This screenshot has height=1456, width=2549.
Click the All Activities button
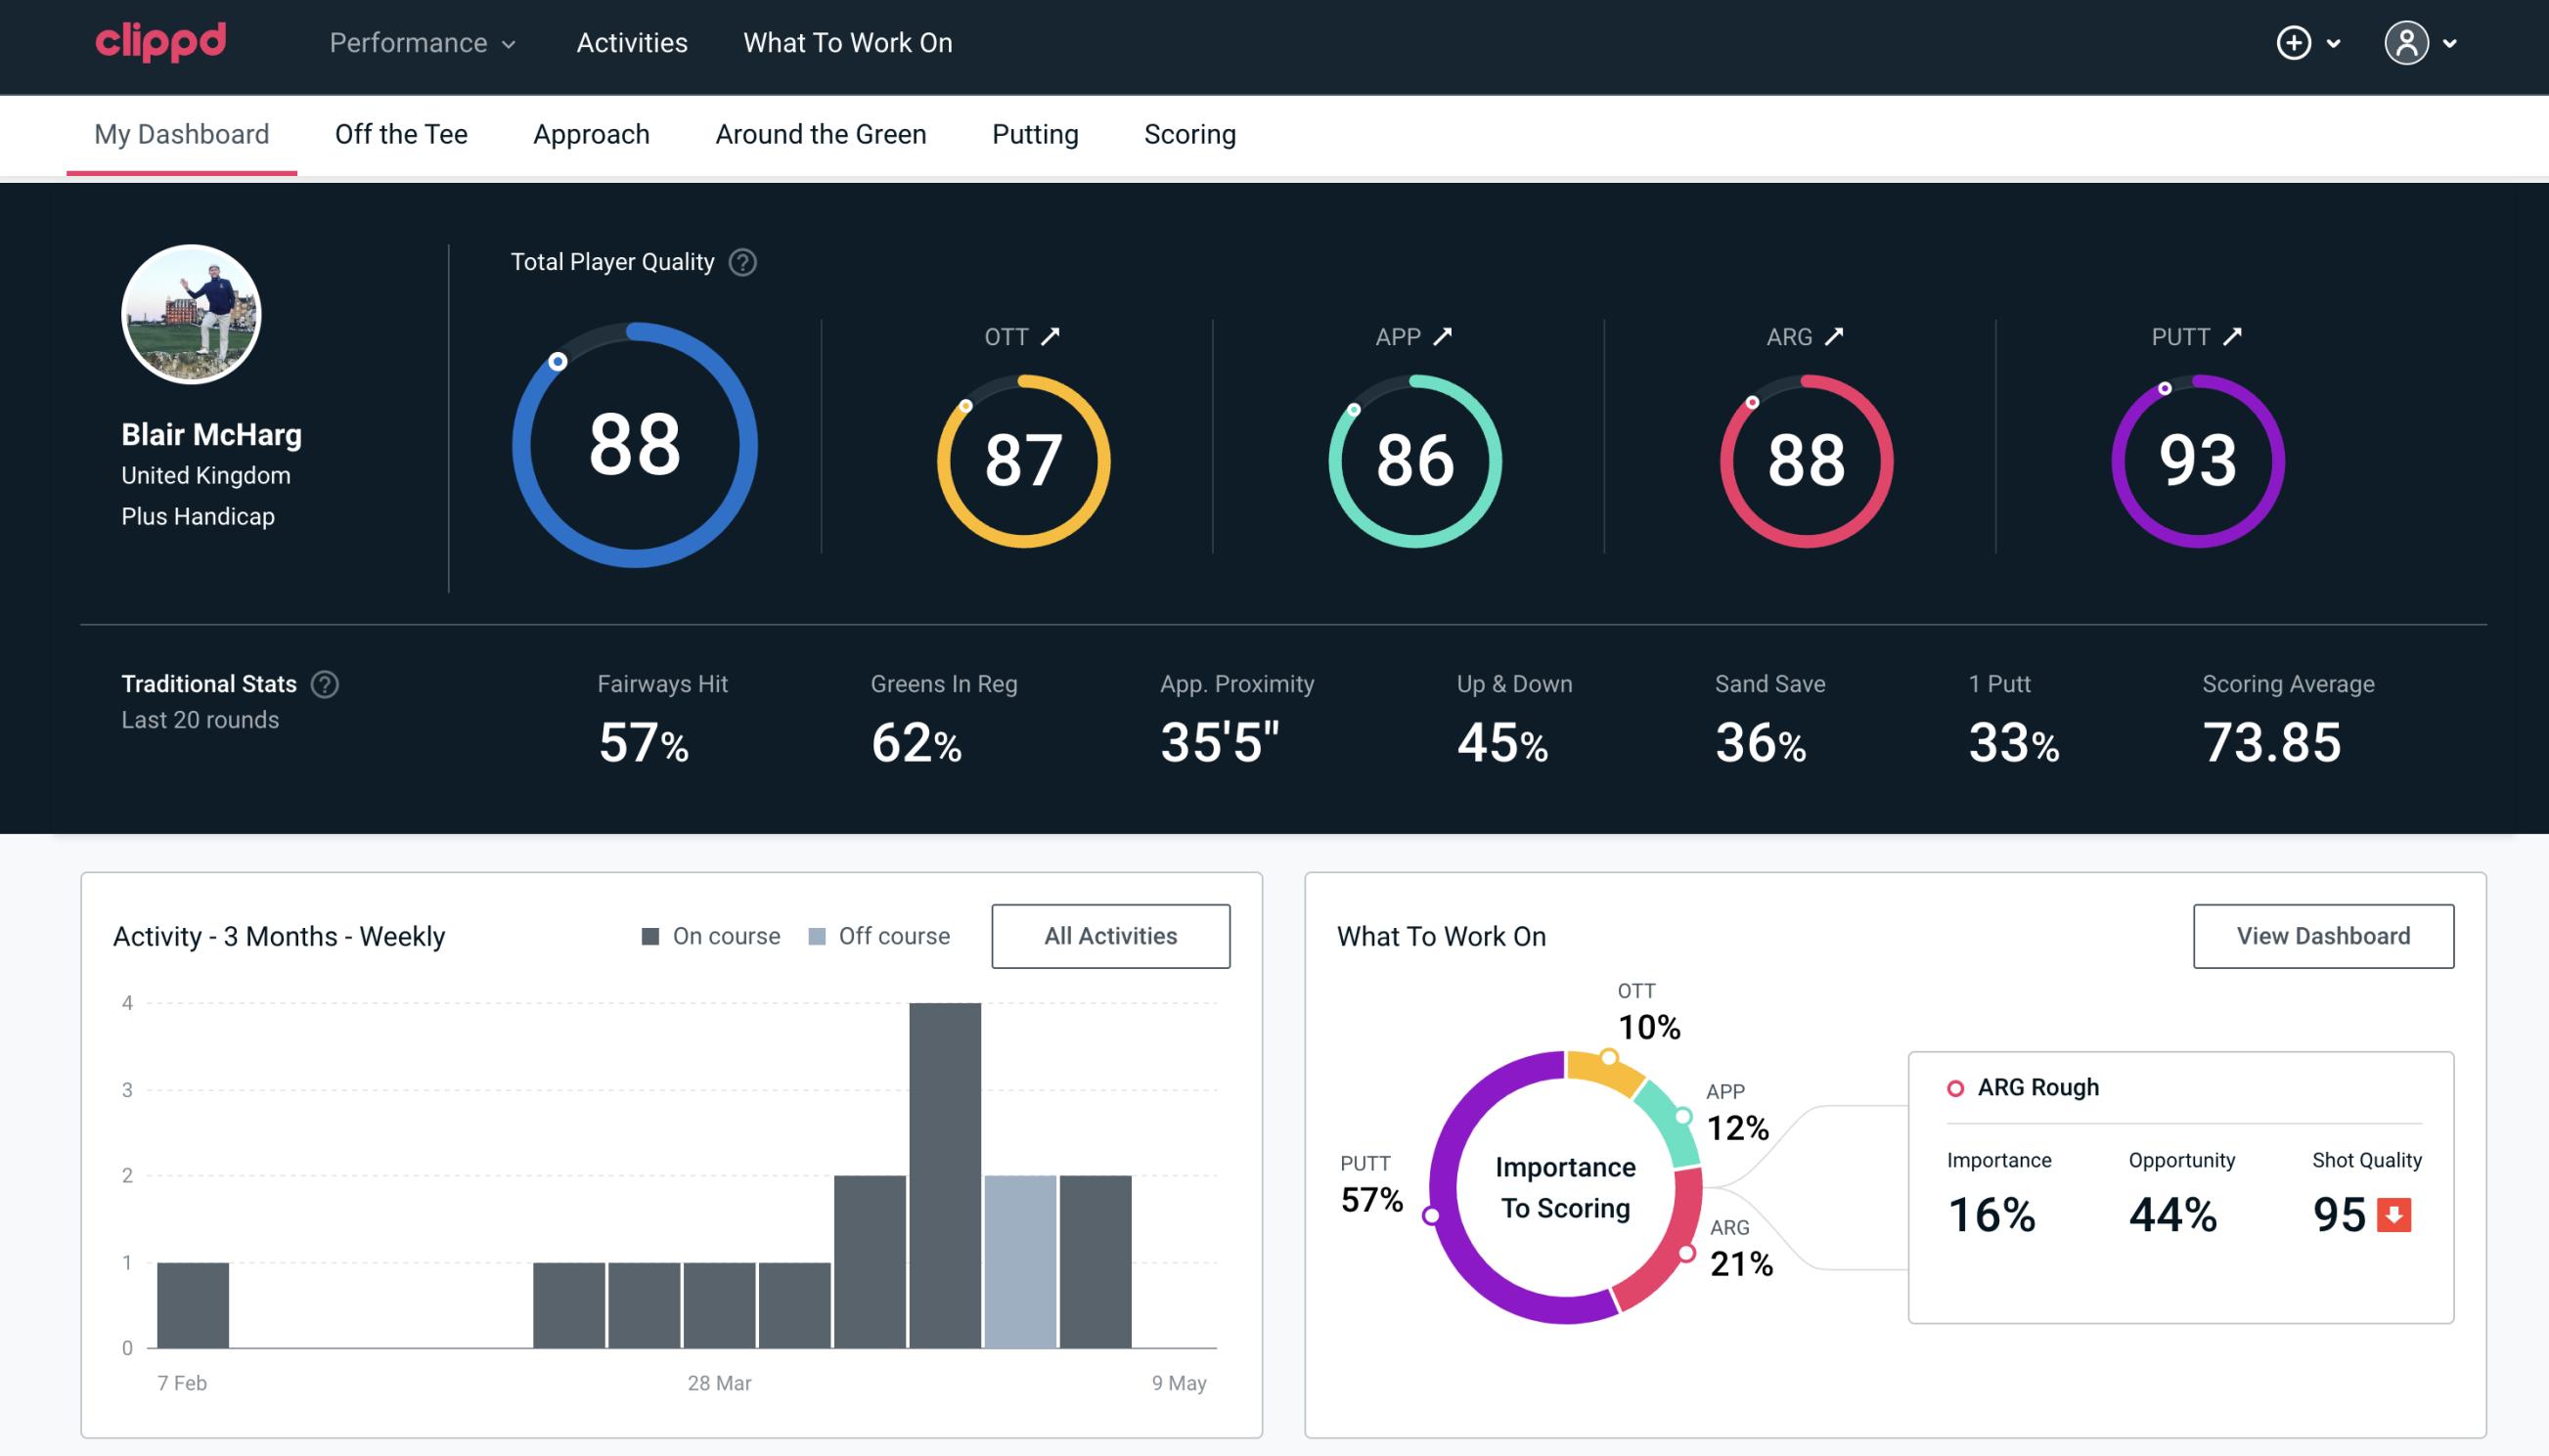tap(1110, 935)
